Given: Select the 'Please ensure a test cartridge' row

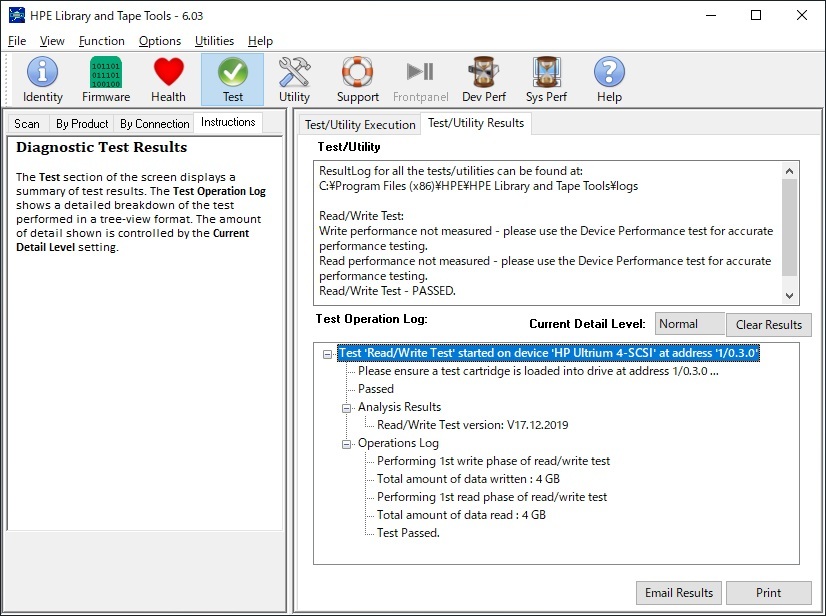Looking at the screenshot, I should 538,371.
